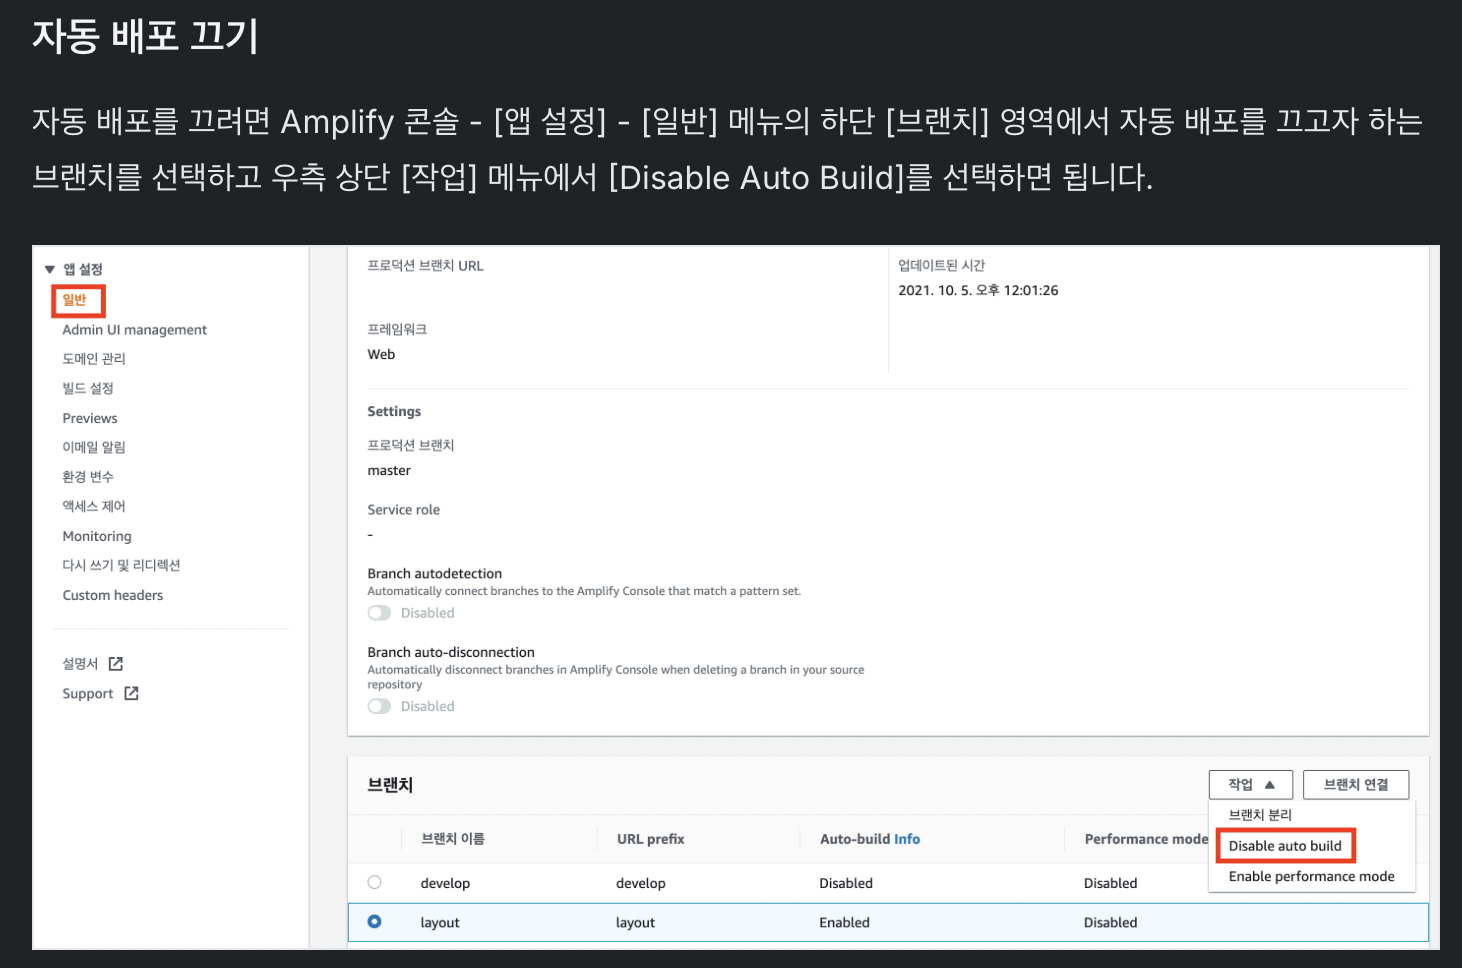Screen dimensions: 1462x968
Task: Click the updated time 2021. 10. 5. value
Action: (978, 290)
